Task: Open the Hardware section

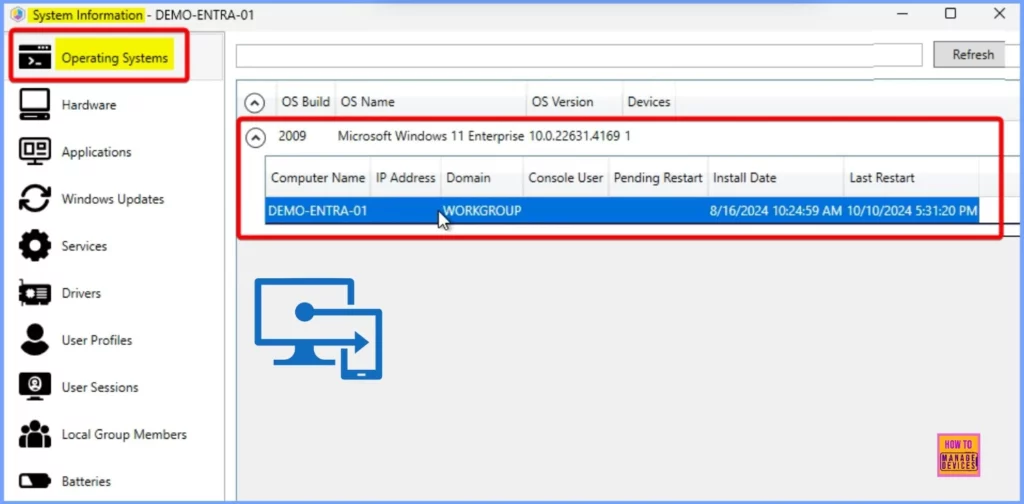Action: click(89, 105)
